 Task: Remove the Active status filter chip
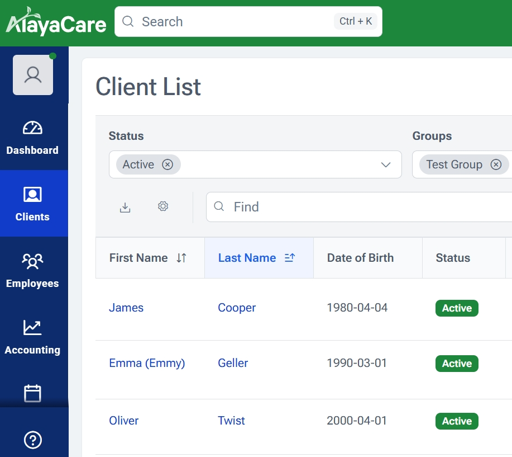click(167, 164)
